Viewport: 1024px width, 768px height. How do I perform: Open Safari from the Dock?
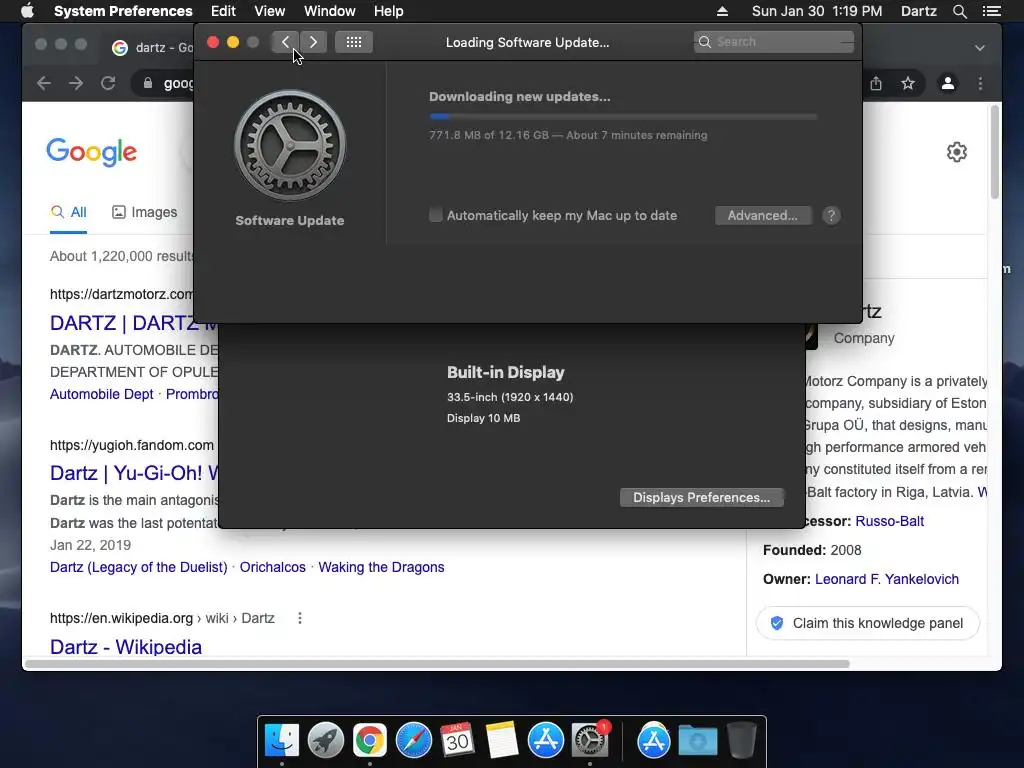[x=414, y=741]
